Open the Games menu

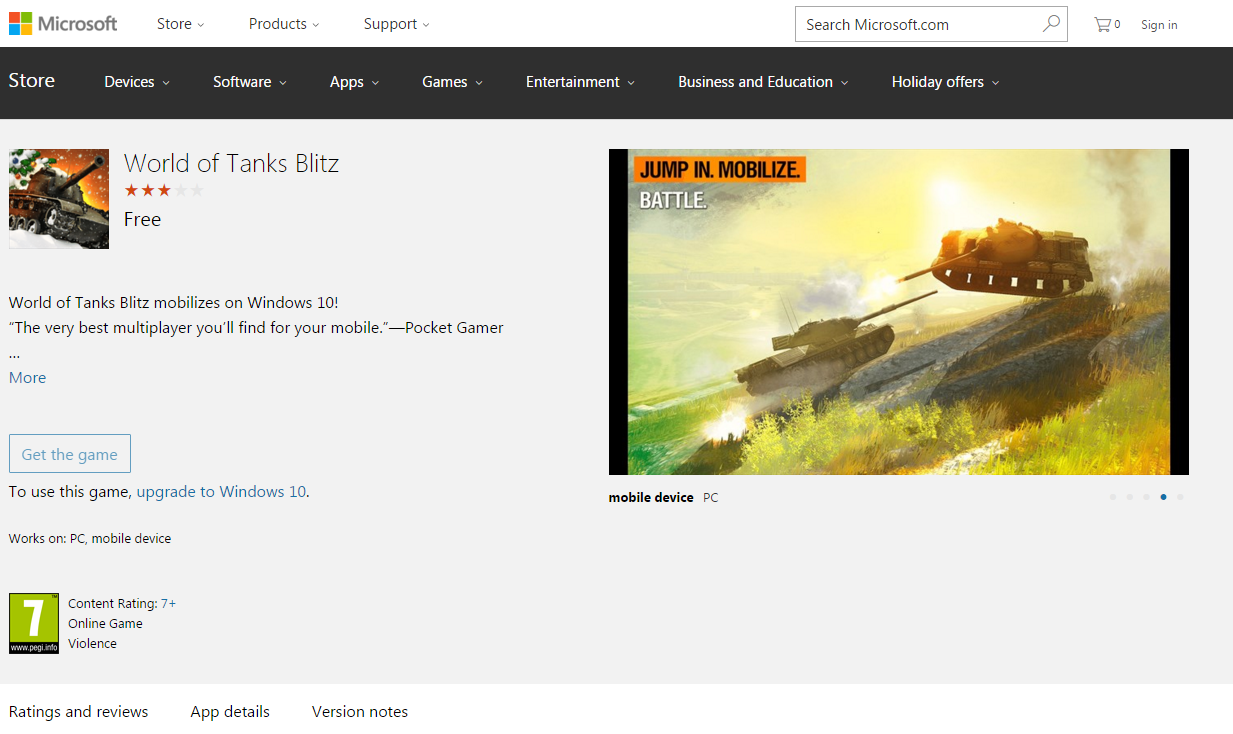[x=453, y=82]
